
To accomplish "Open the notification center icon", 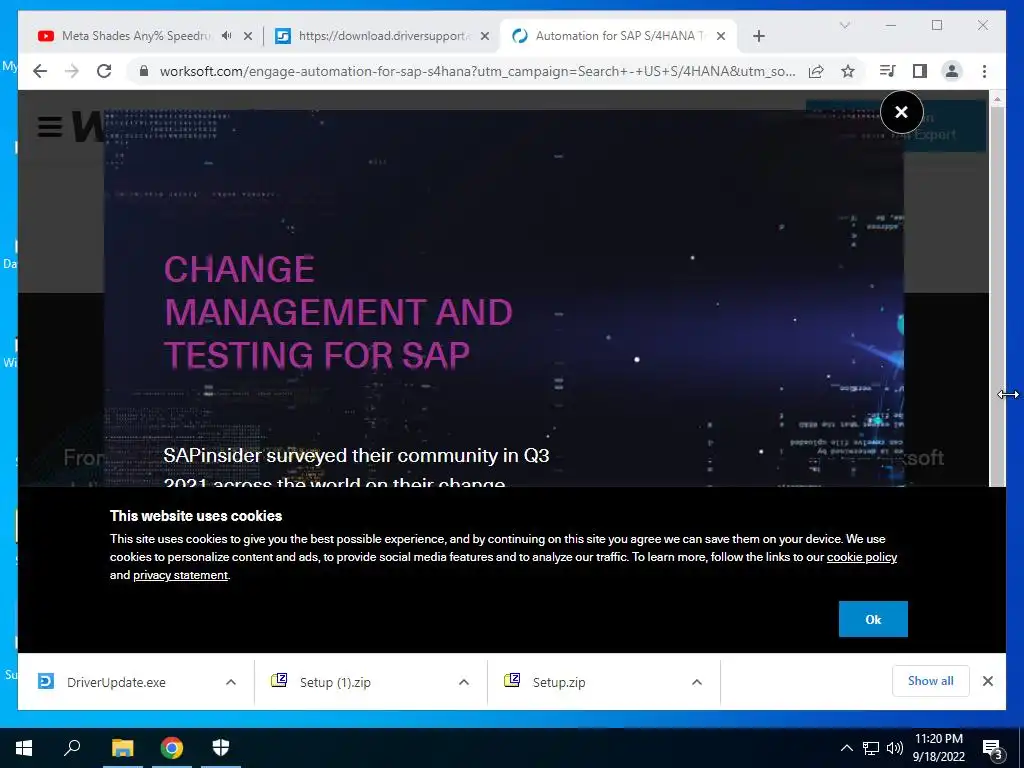I will [992, 749].
